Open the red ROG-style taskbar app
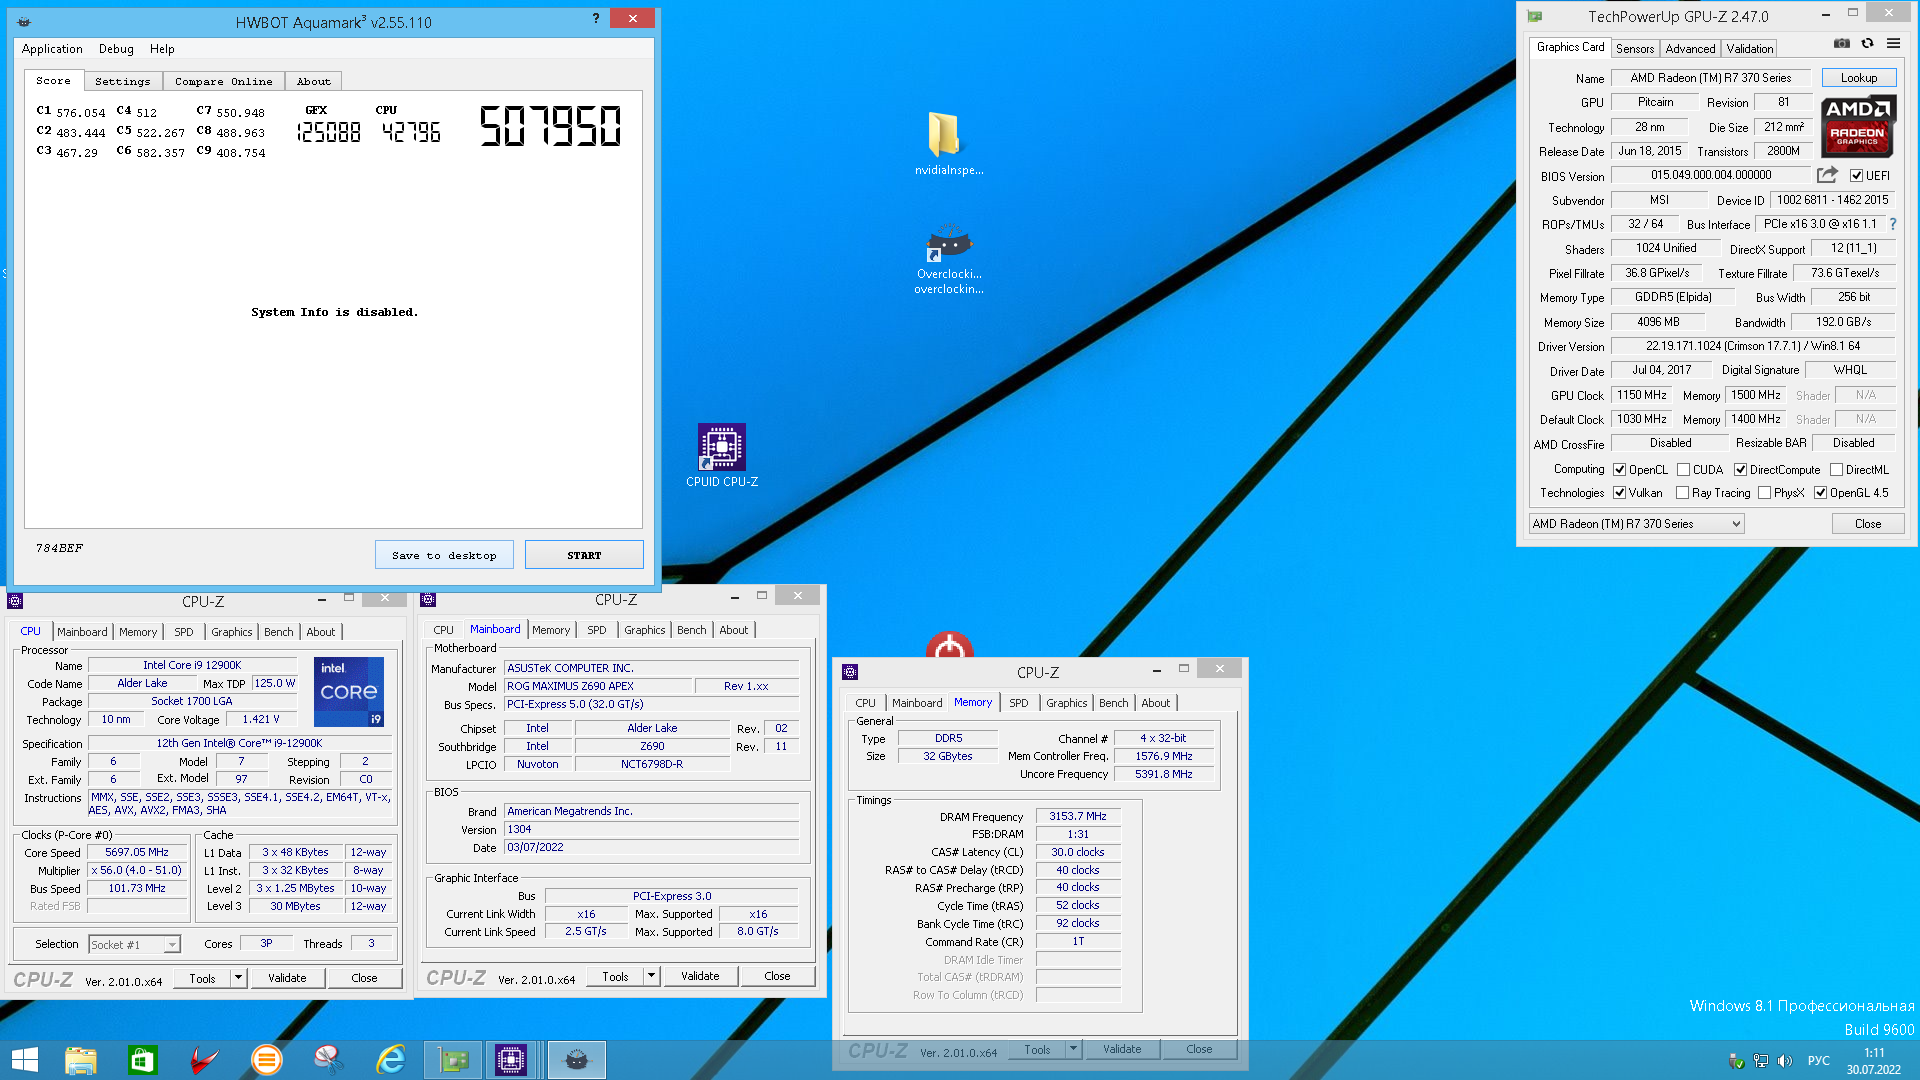Image resolution: width=1920 pixels, height=1080 pixels. coord(204,1060)
